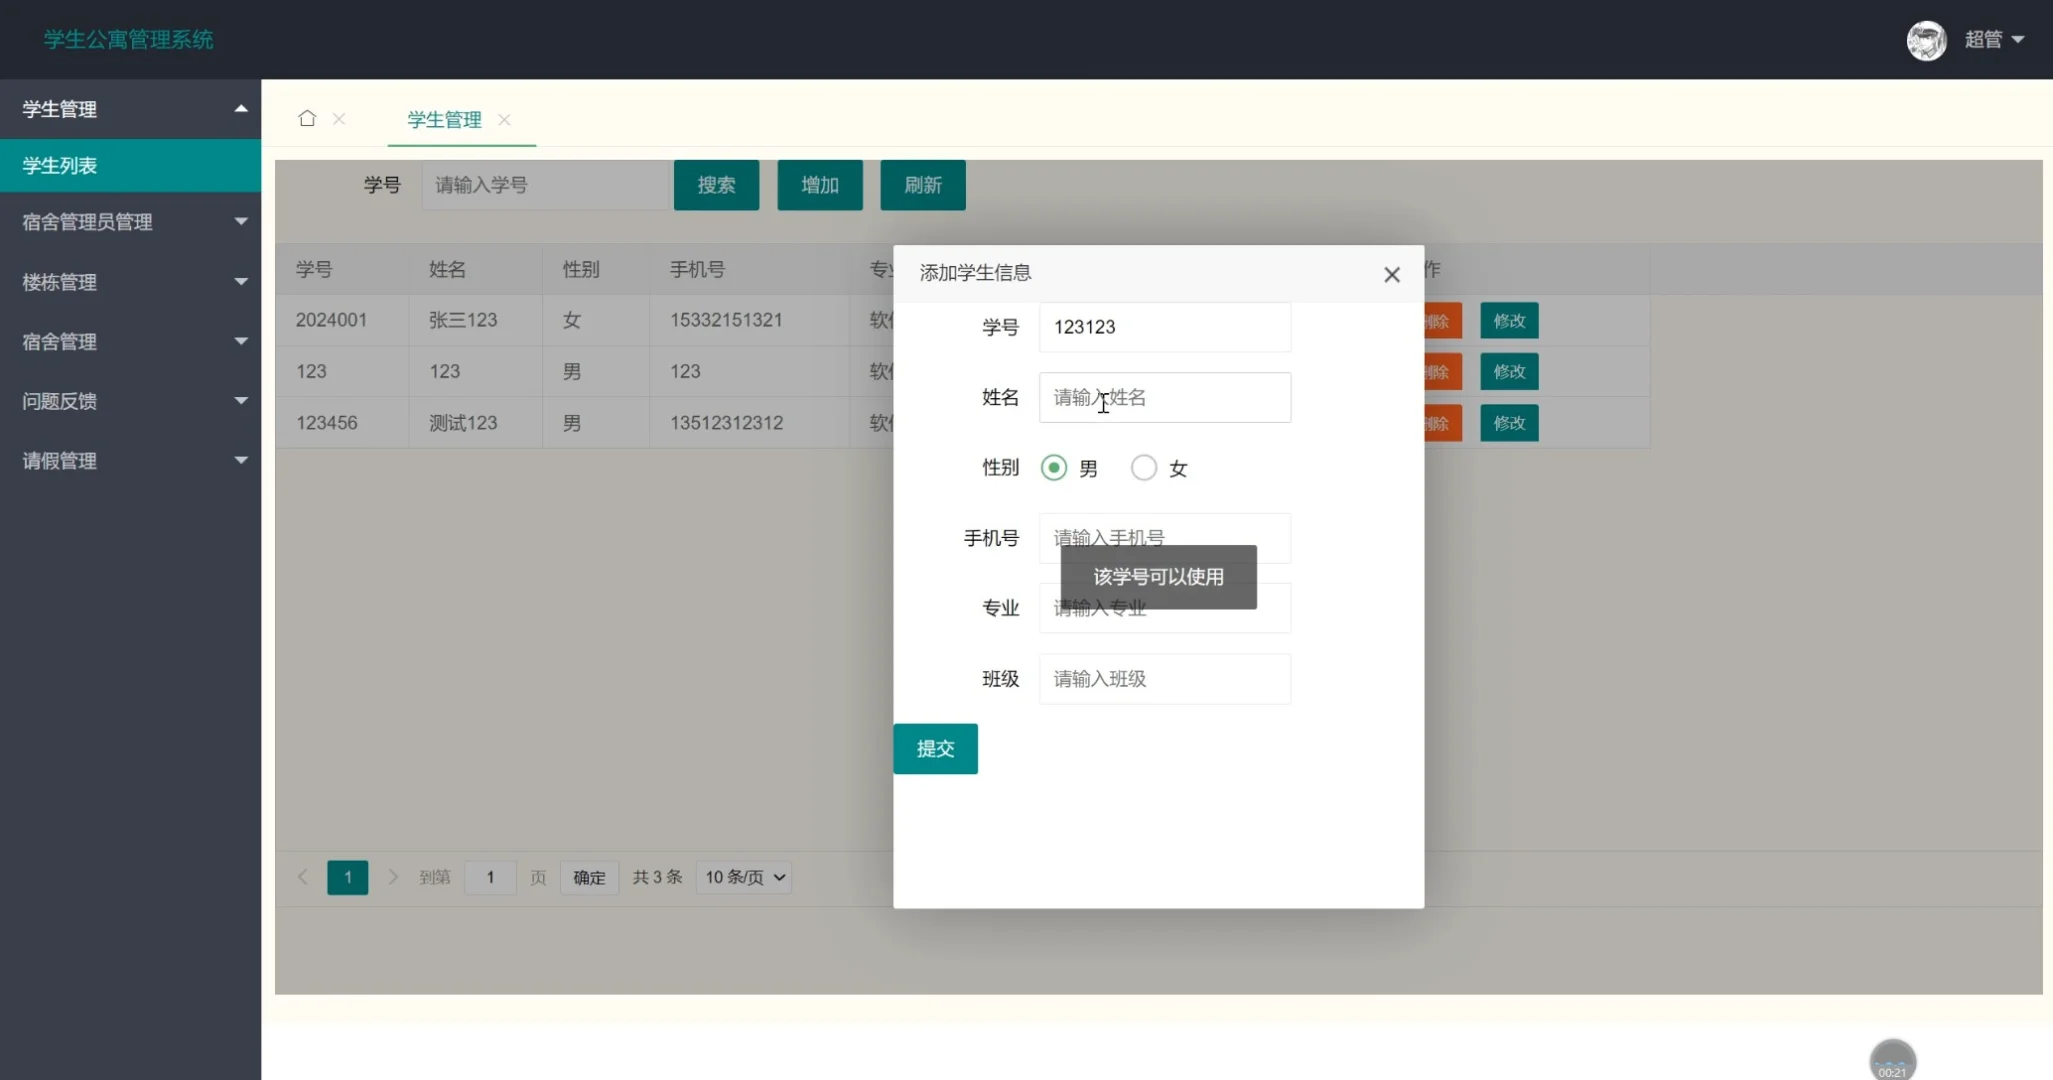
Task: Expand the 宿舍管理员管理 sidebar section
Action: [130, 221]
